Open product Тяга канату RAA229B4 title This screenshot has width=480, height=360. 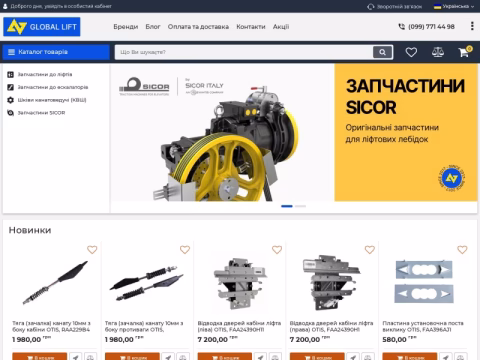point(51,326)
